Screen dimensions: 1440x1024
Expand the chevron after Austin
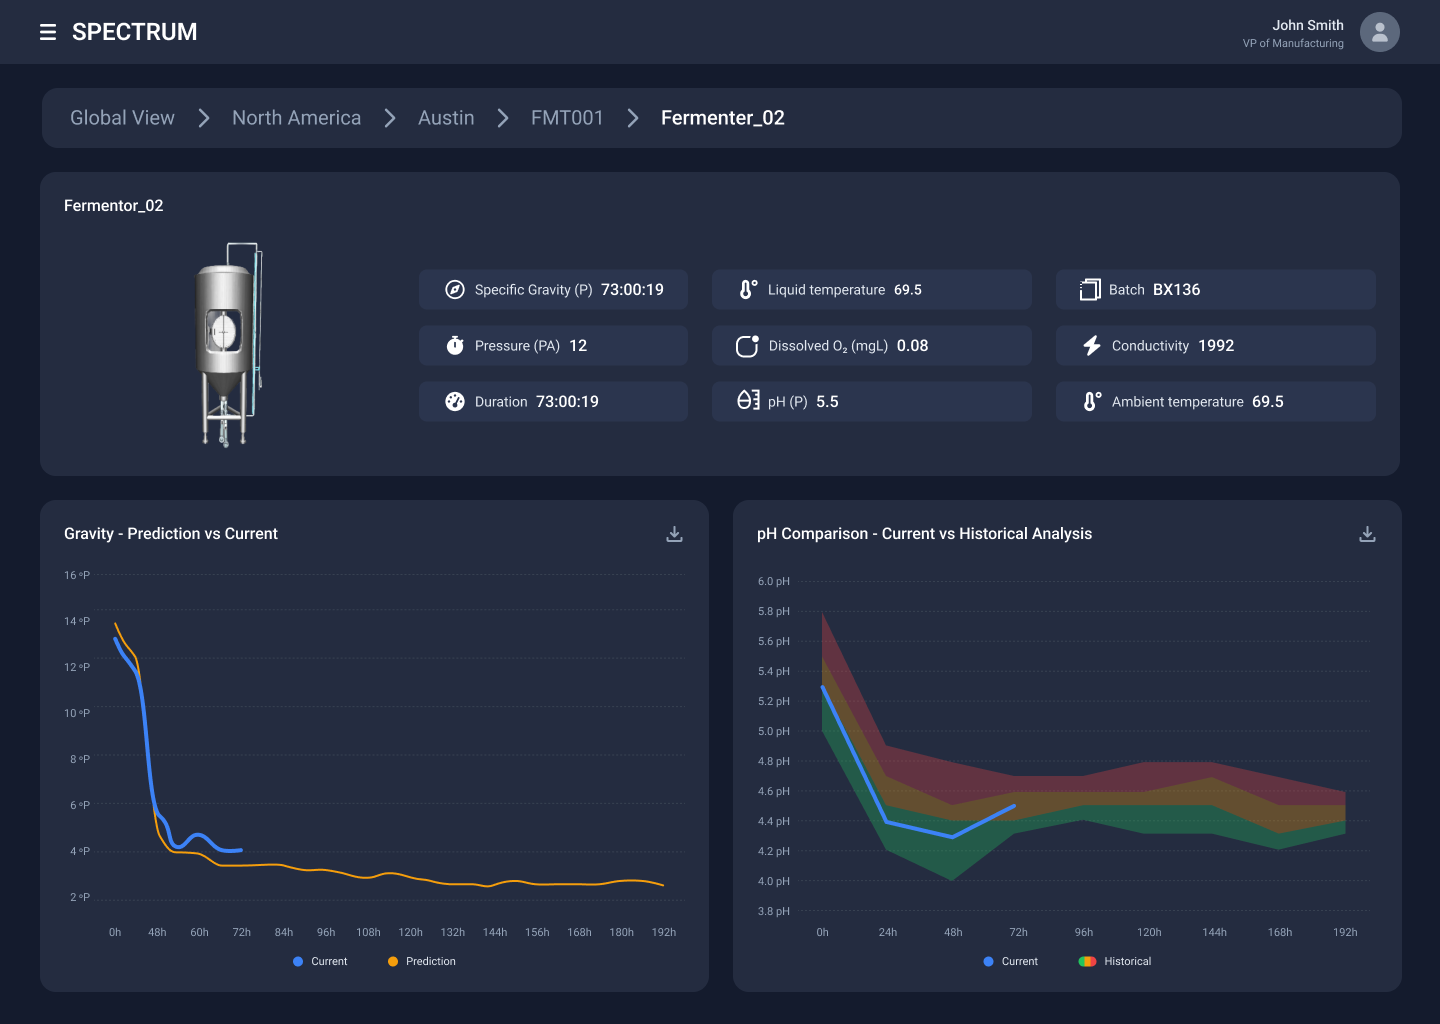click(502, 118)
